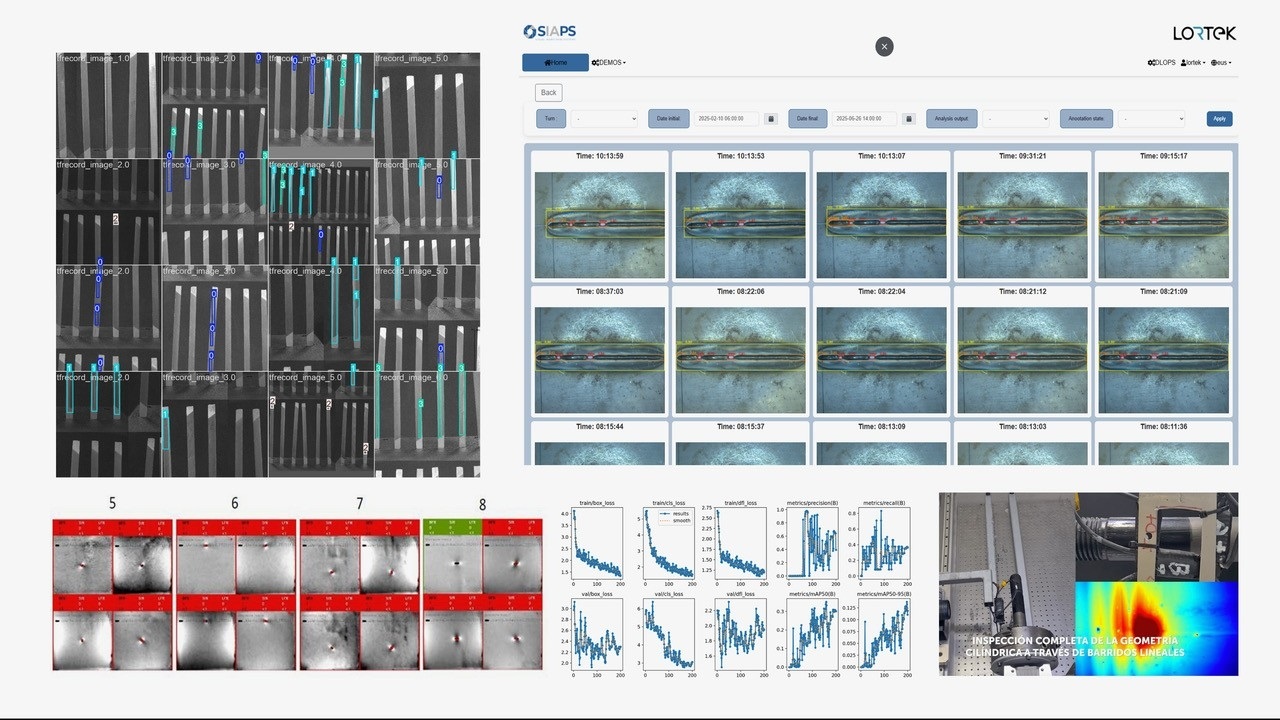Click the Apply filter button
This screenshot has width=1280, height=720.
[1219, 118]
